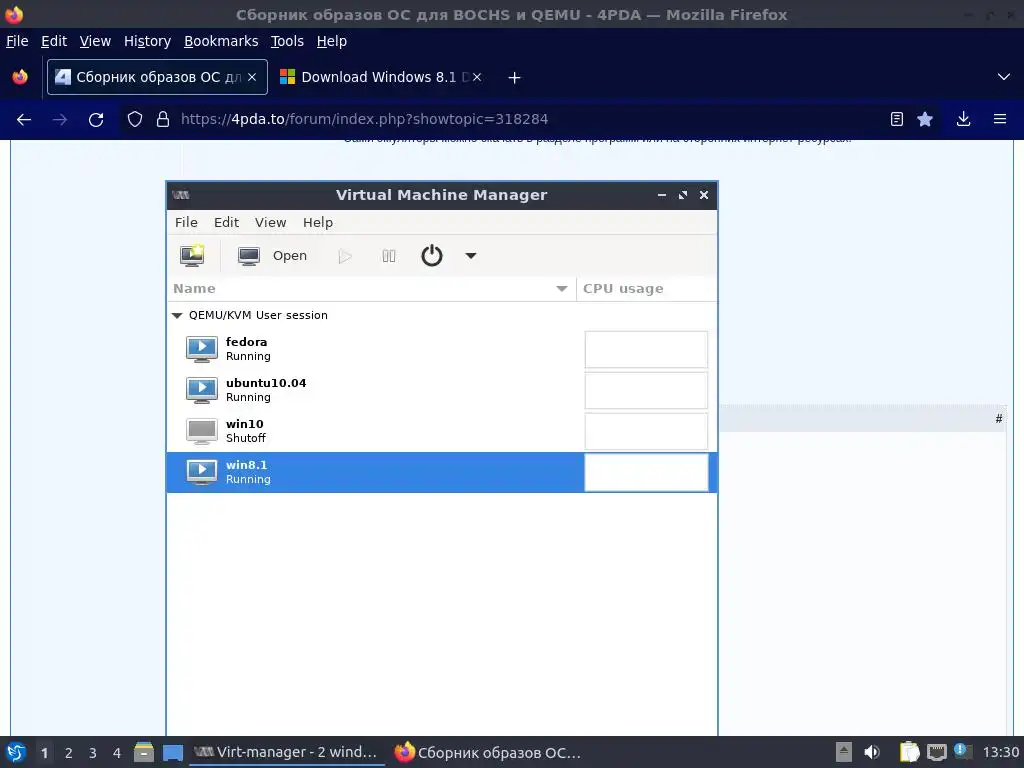List all tabs chevron
Viewport: 1024px width, 768px height.
tap(1004, 77)
